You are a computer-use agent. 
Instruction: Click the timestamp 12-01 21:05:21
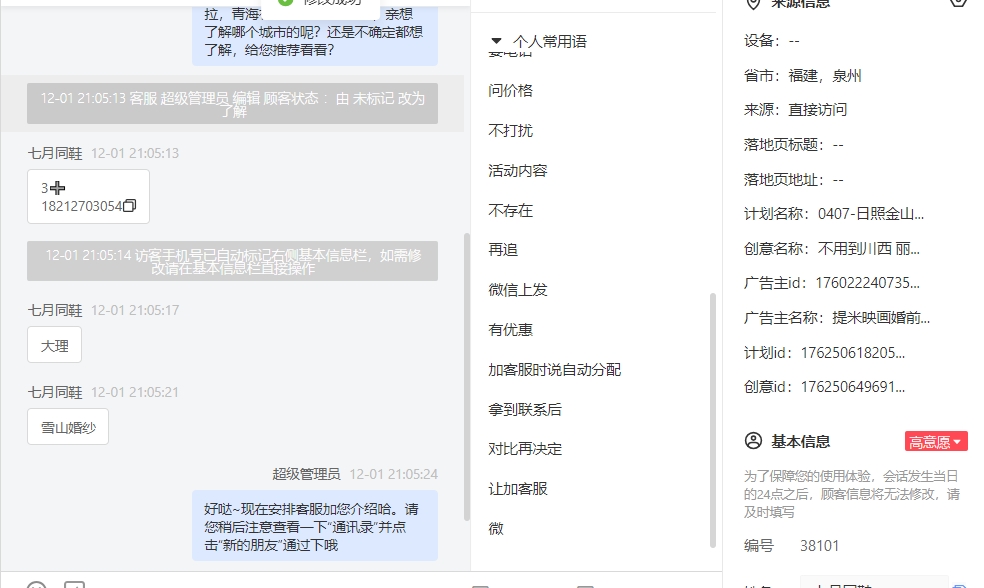click(x=135, y=392)
